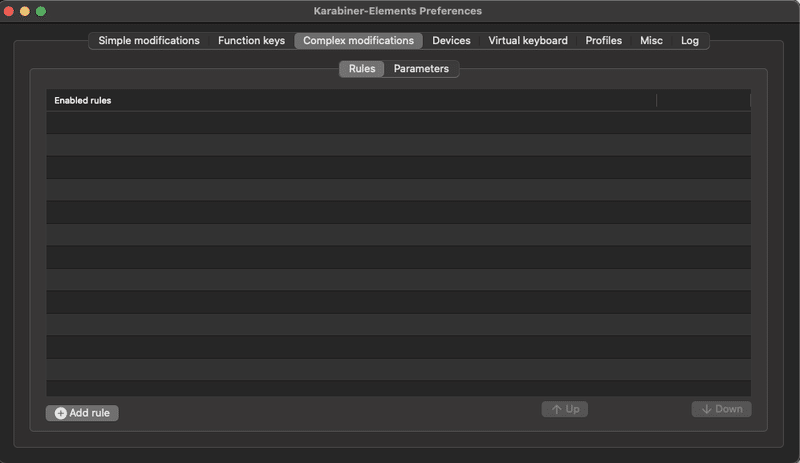Click the Down button

721,409
